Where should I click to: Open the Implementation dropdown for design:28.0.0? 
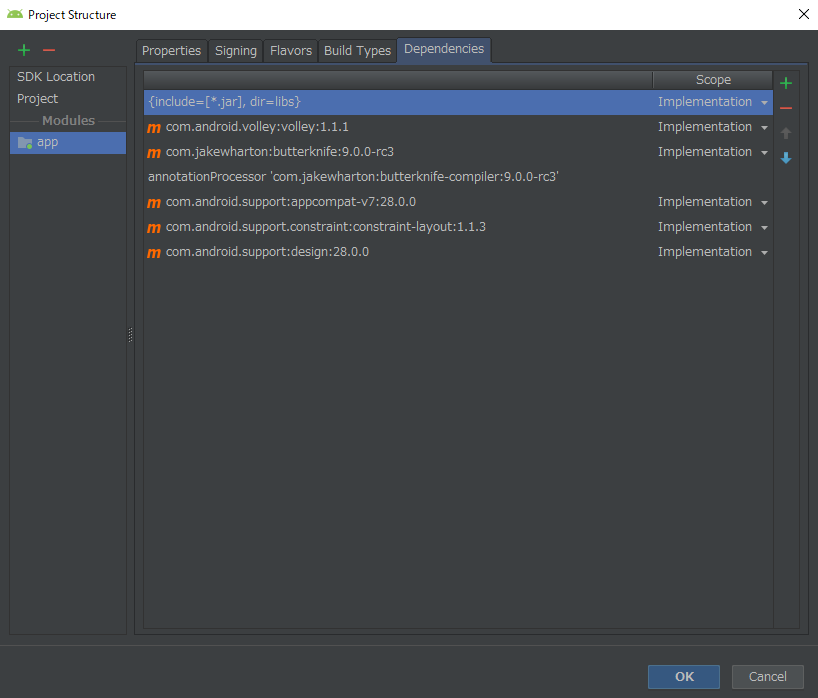[x=764, y=252]
